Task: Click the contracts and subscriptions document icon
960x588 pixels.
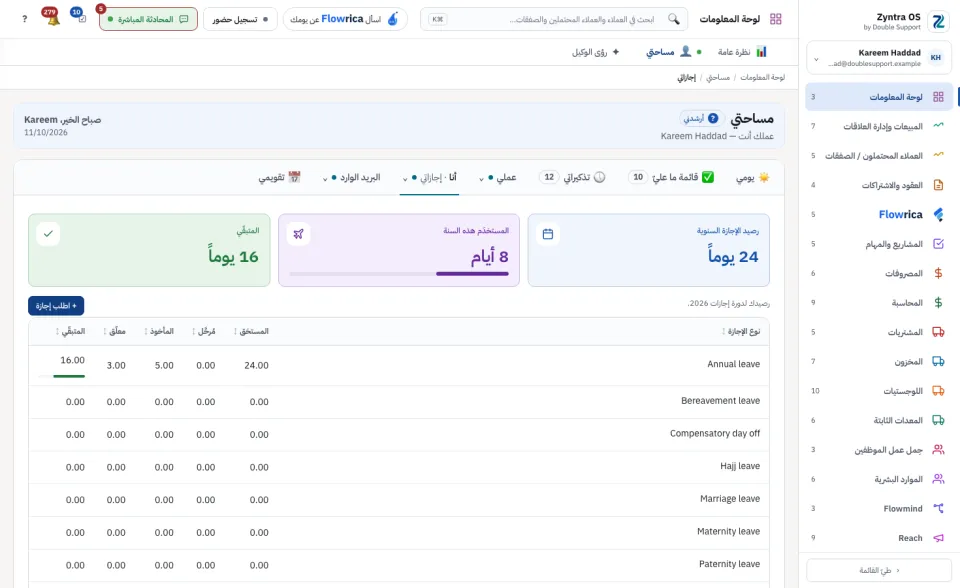Action: tap(938, 185)
